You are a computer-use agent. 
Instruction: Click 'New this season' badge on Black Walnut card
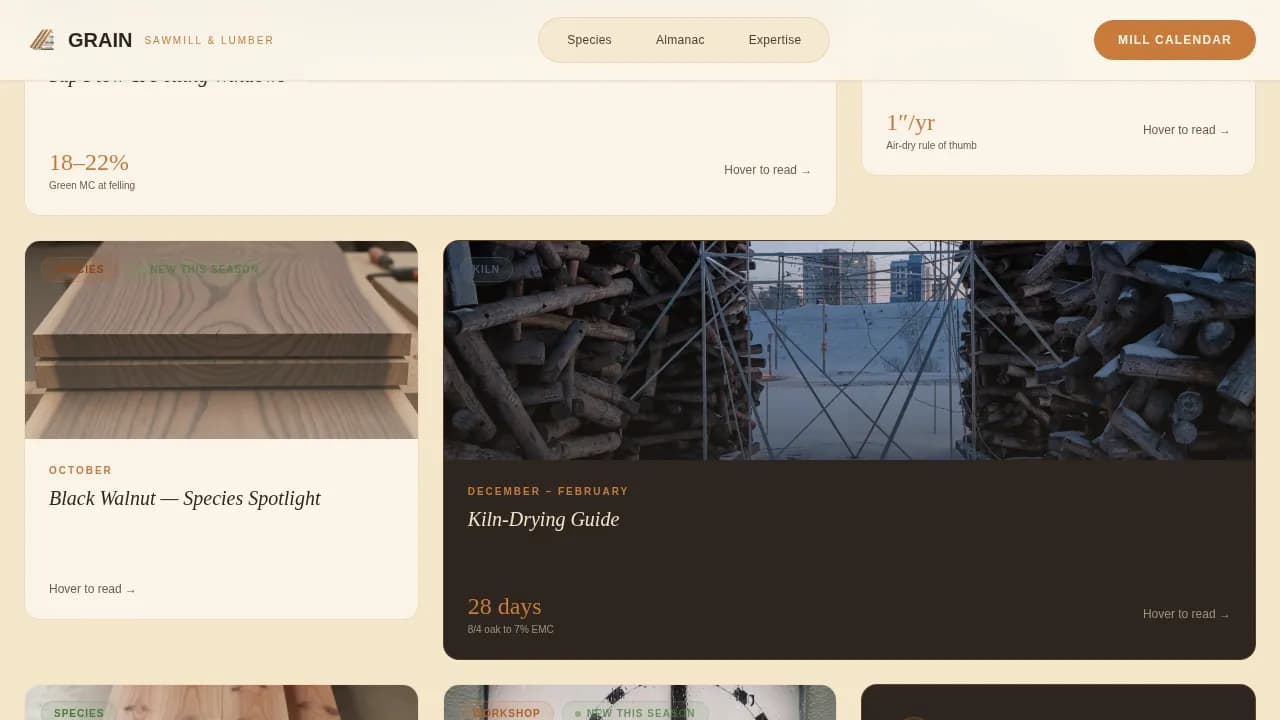point(198,269)
